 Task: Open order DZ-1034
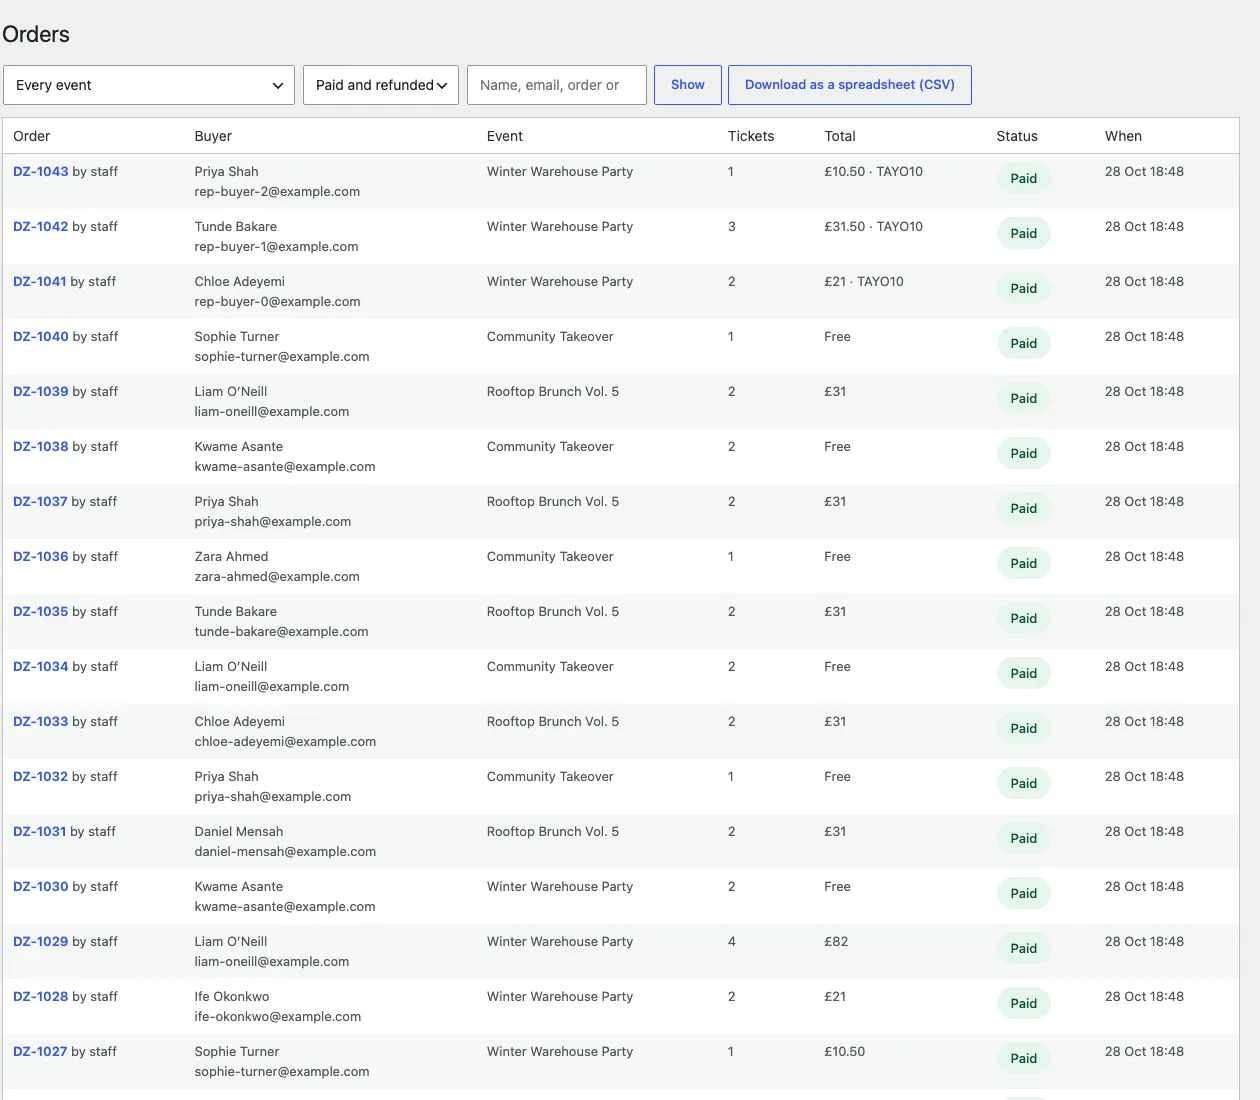(x=41, y=667)
